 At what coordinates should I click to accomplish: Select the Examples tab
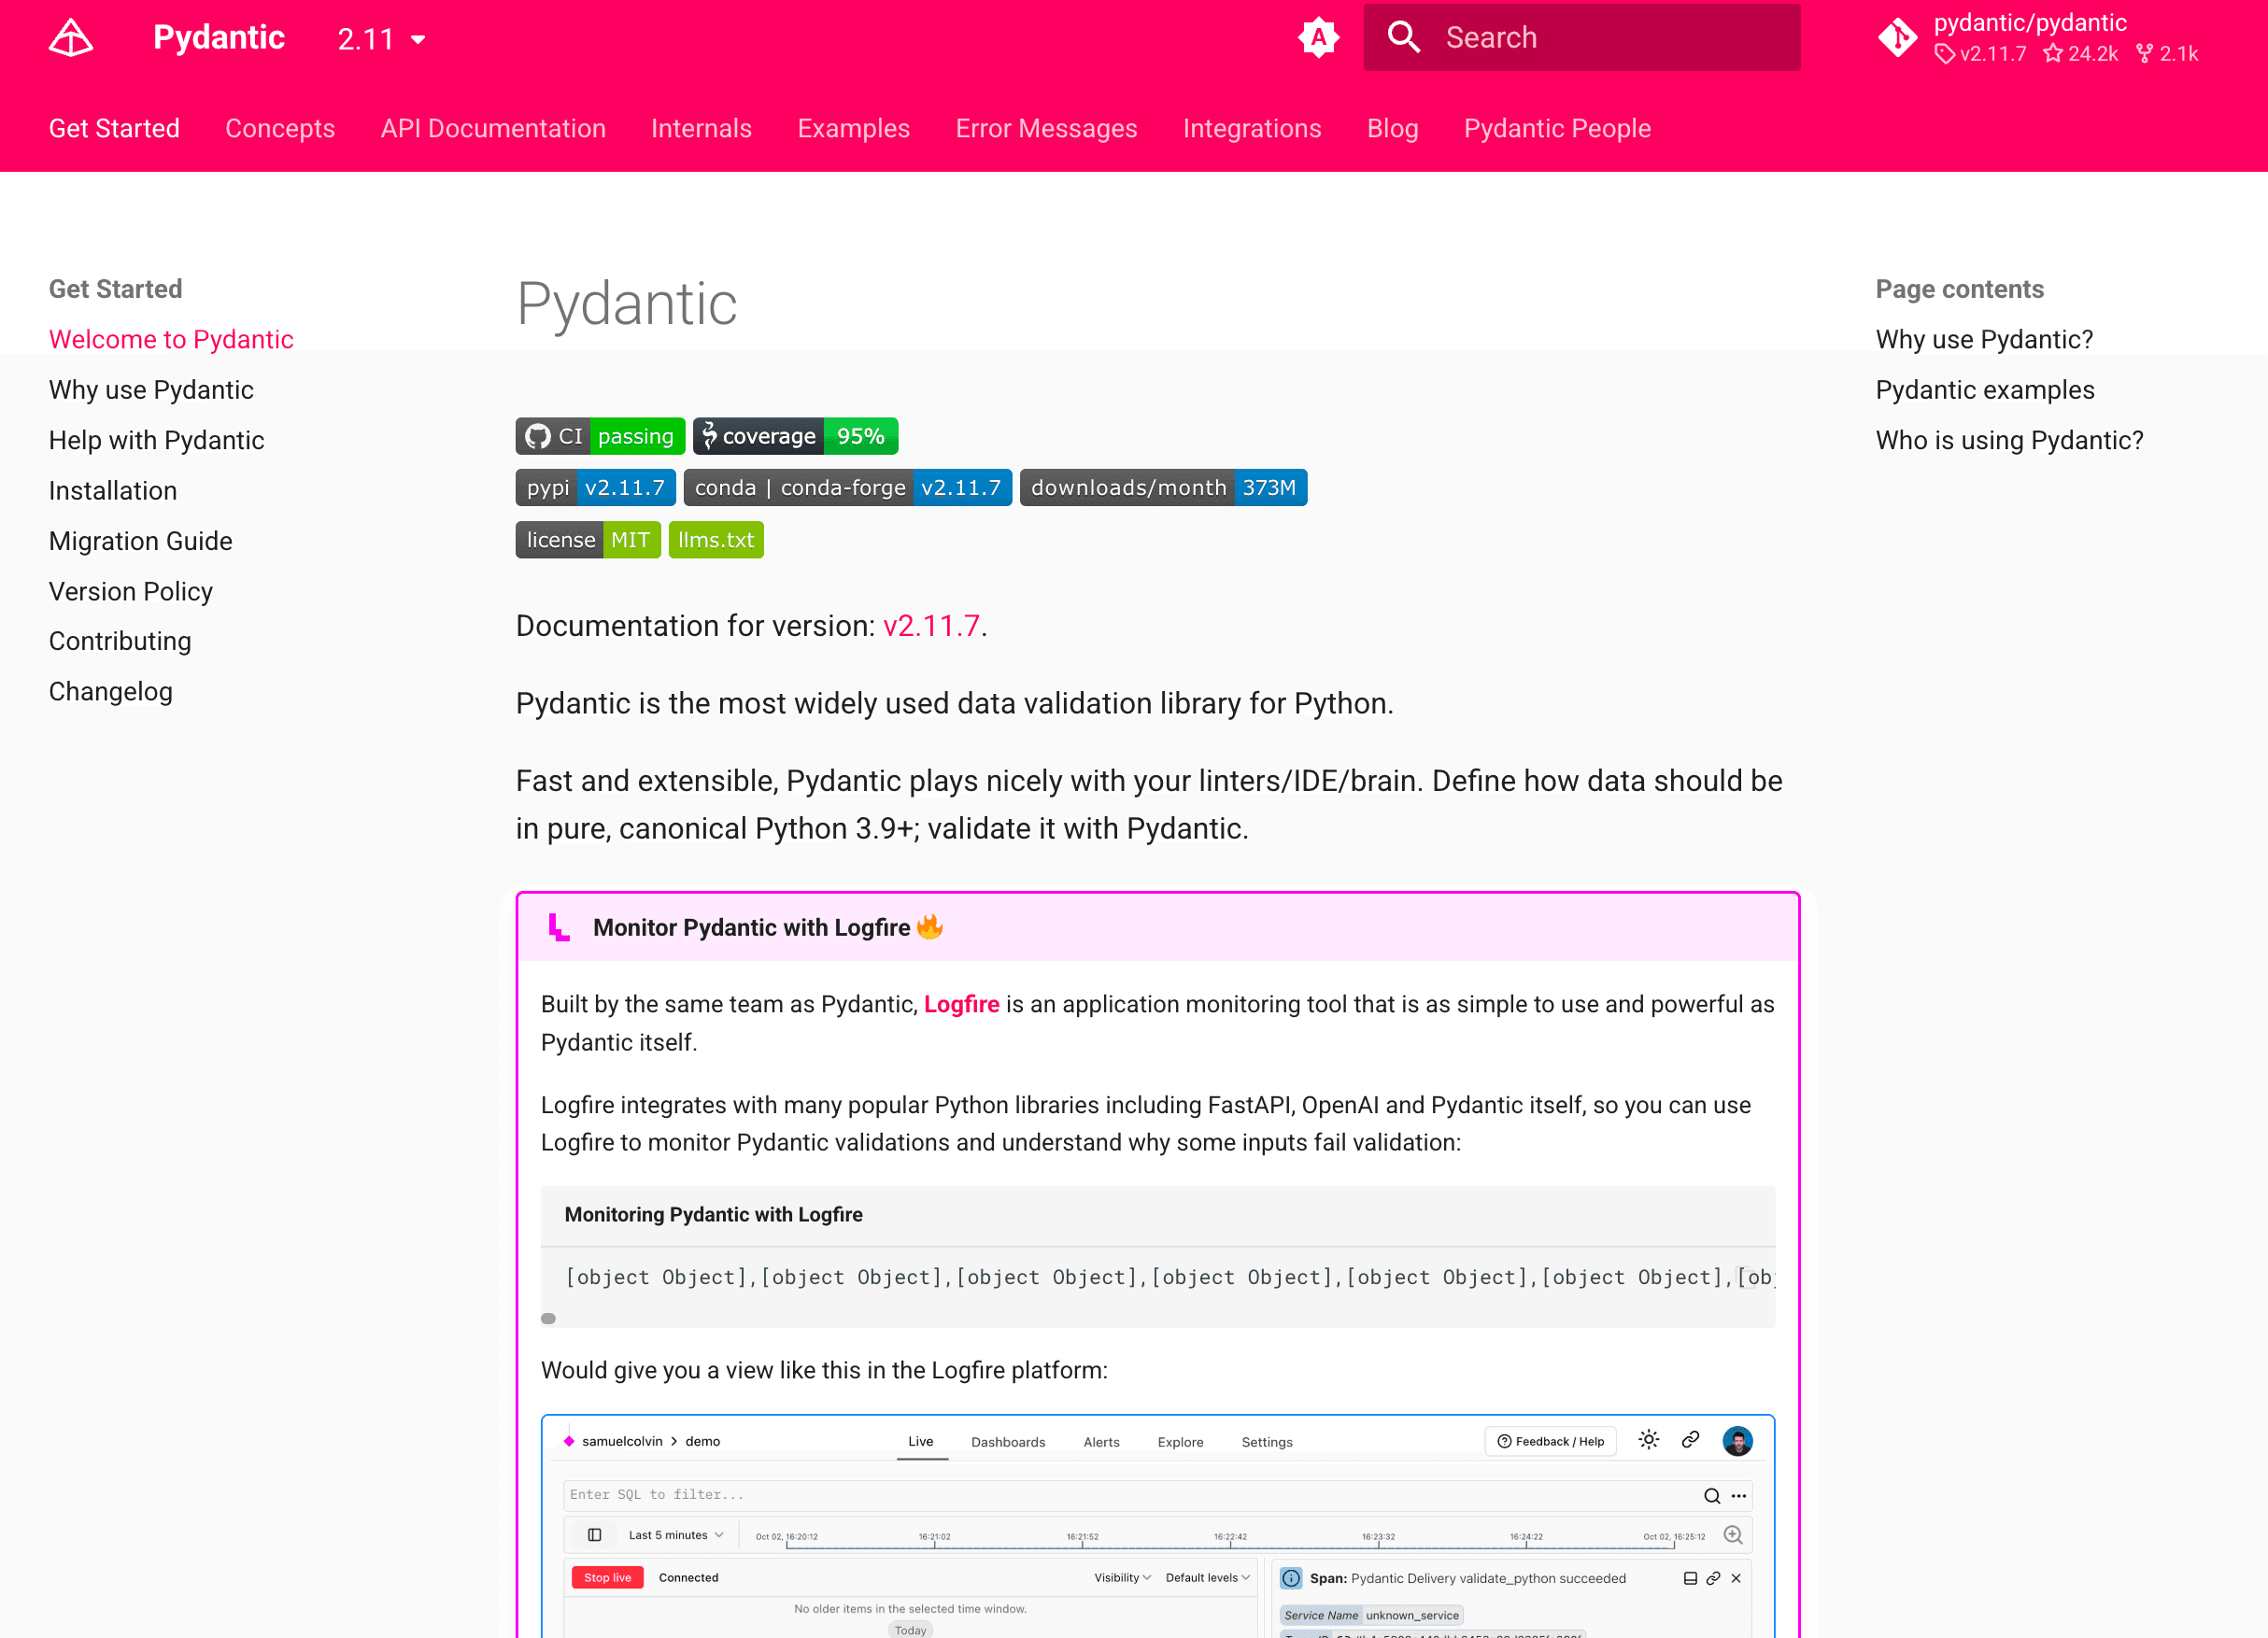click(x=853, y=128)
